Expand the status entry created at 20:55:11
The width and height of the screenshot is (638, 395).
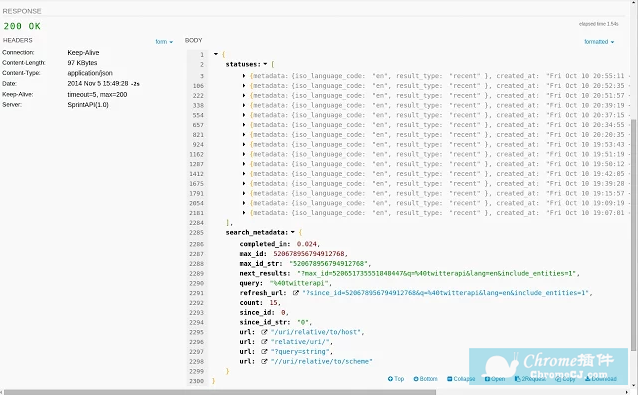click(x=244, y=76)
